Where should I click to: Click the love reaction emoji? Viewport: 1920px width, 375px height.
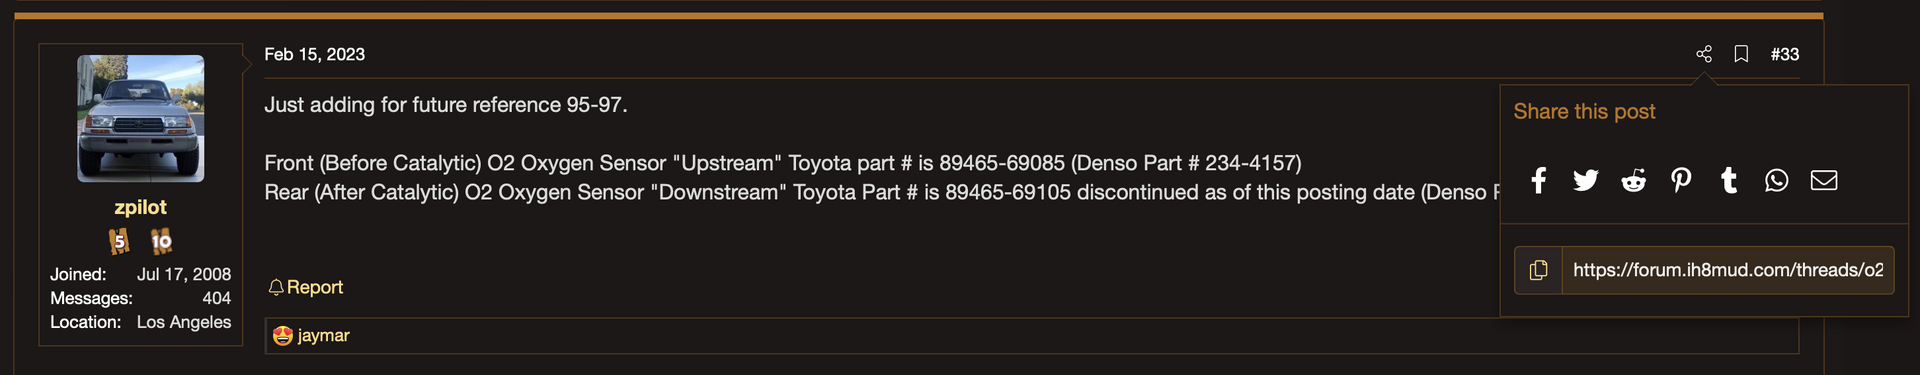point(283,335)
